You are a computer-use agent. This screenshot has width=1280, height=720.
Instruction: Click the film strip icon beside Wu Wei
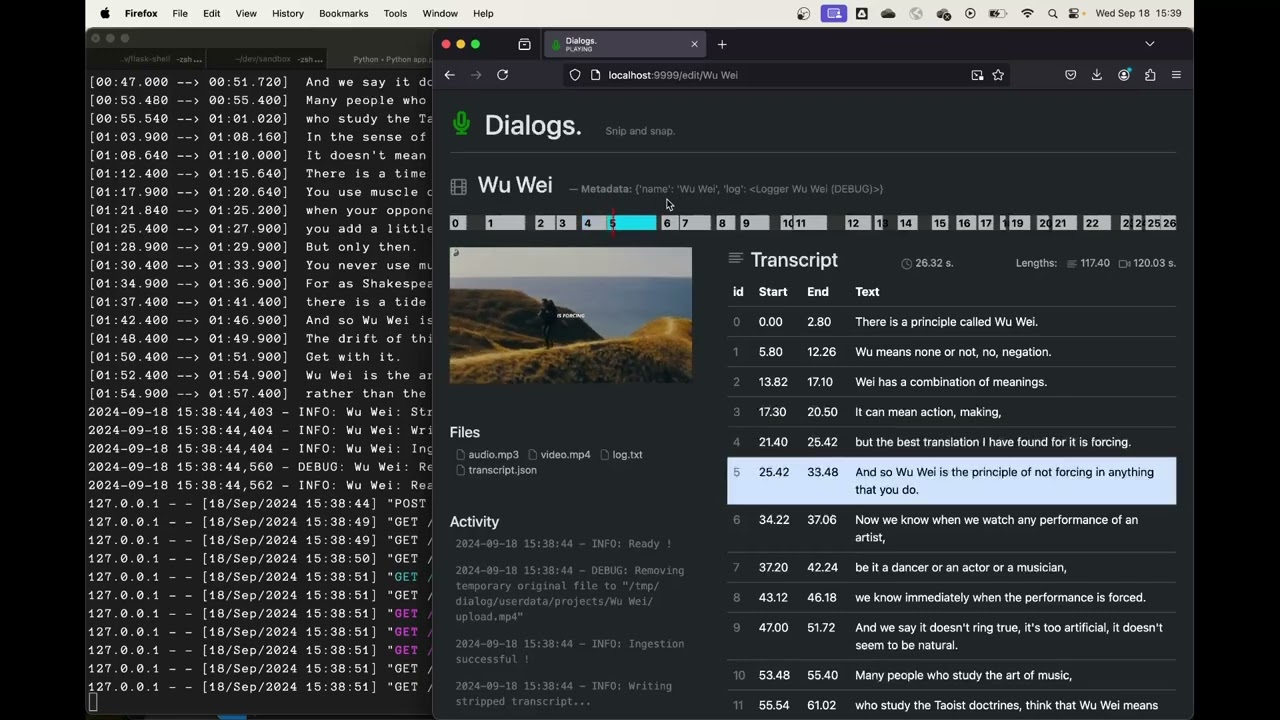point(459,187)
